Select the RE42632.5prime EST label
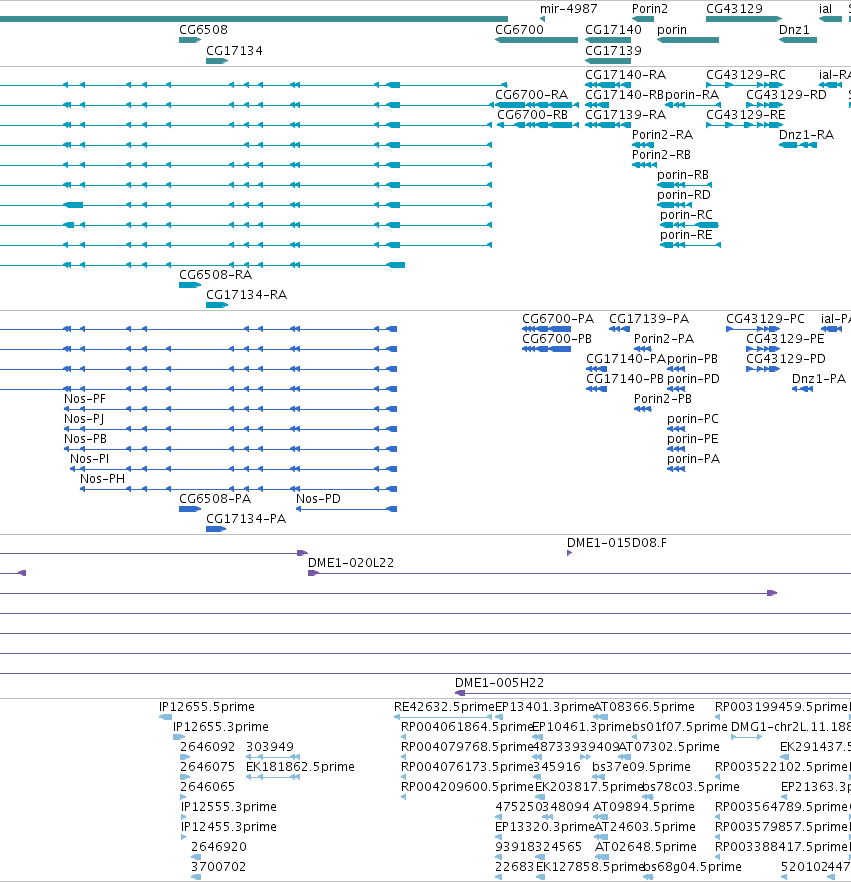The image size is (851, 882). (x=444, y=707)
